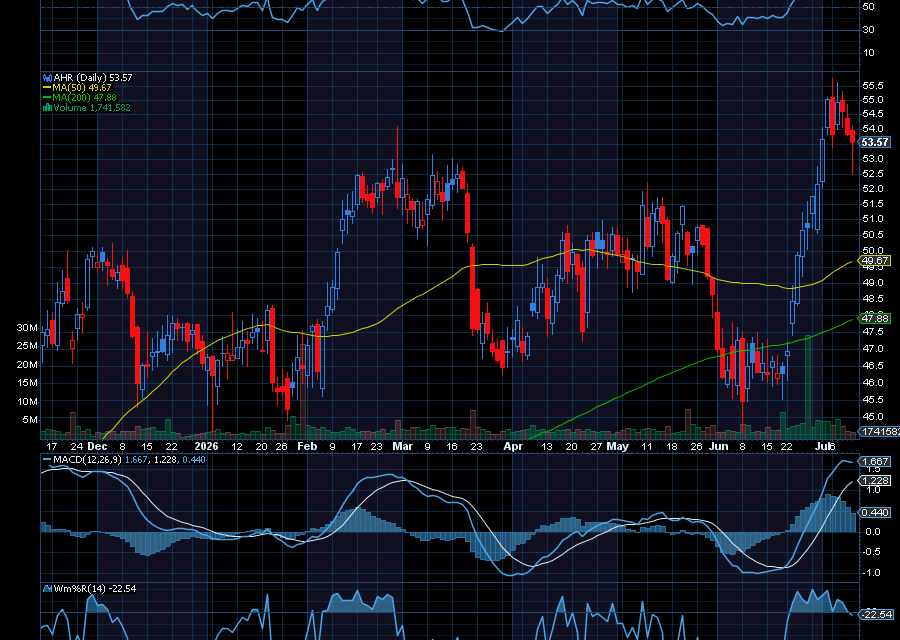The width and height of the screenshot is (900, 640).
Task: Click the 10M volume axis label
Action: 27,401
